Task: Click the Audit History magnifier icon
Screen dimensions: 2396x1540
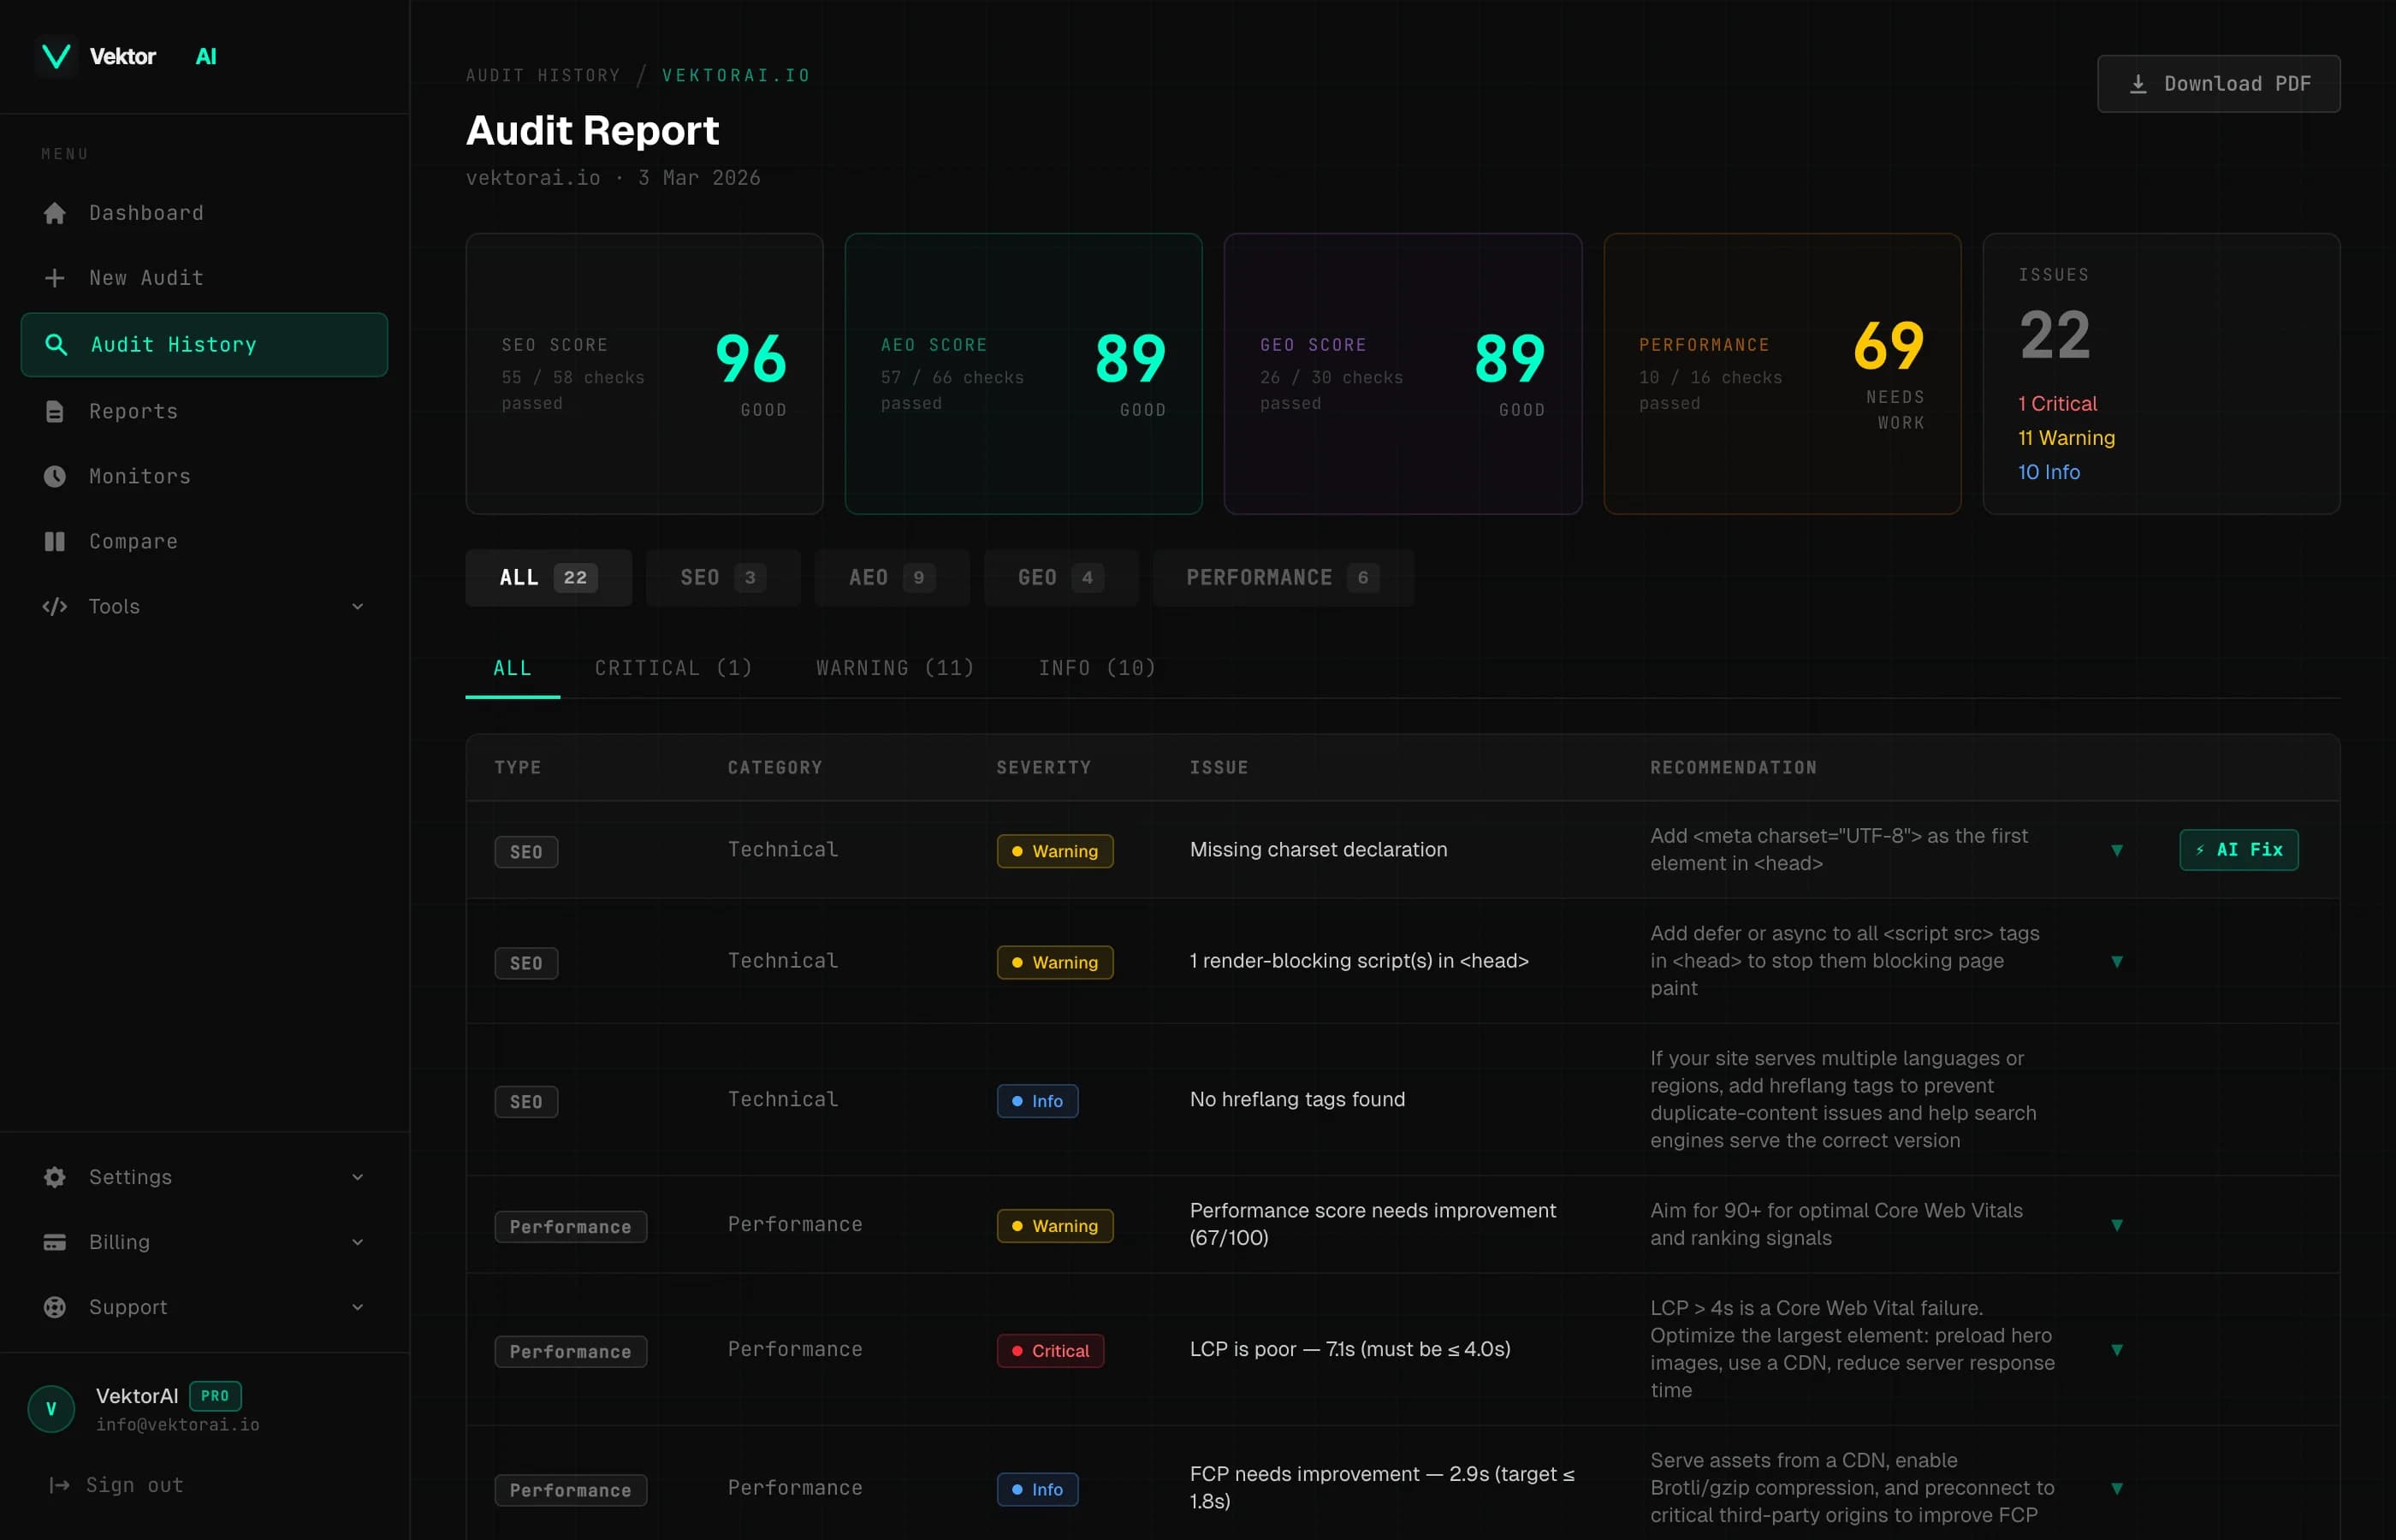Action: pyautogui.click(x=57, y=344)
